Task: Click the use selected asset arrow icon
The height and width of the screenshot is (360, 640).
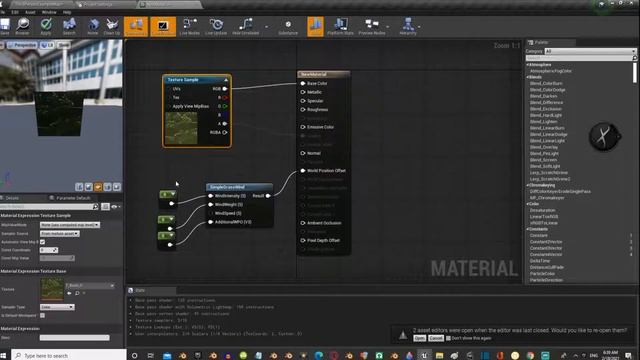Action: click(69, 293)
